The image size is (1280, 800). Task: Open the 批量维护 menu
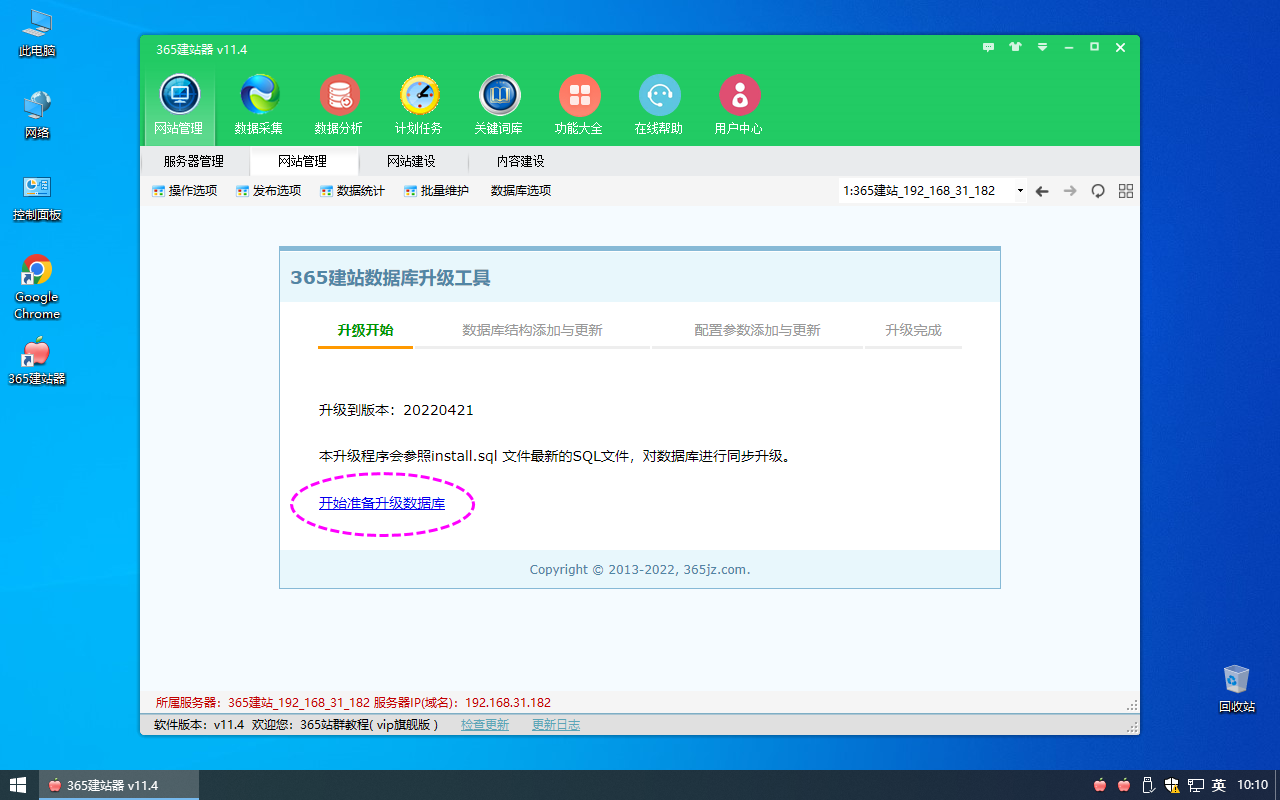[437, 191]
